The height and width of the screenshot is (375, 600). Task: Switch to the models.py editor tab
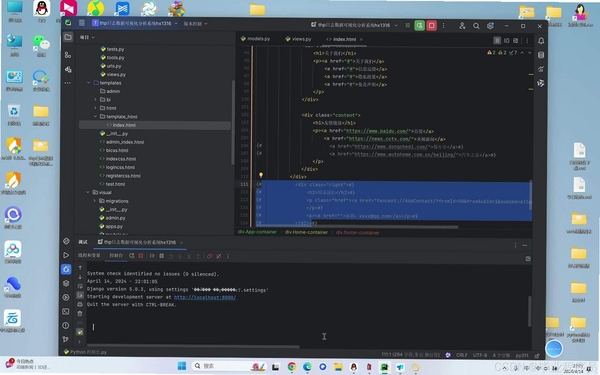coord(255,39)
